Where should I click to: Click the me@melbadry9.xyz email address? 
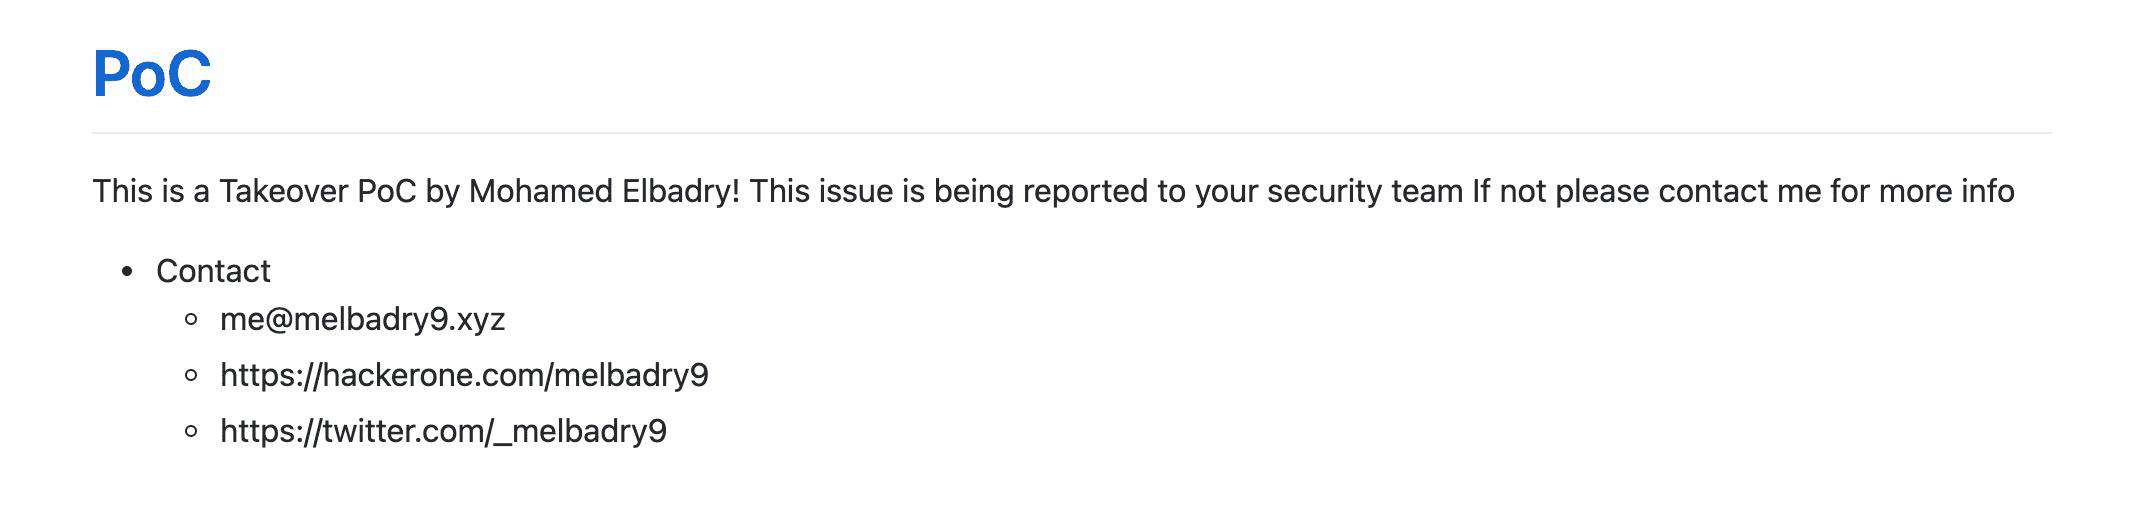(x=363, y=319)
